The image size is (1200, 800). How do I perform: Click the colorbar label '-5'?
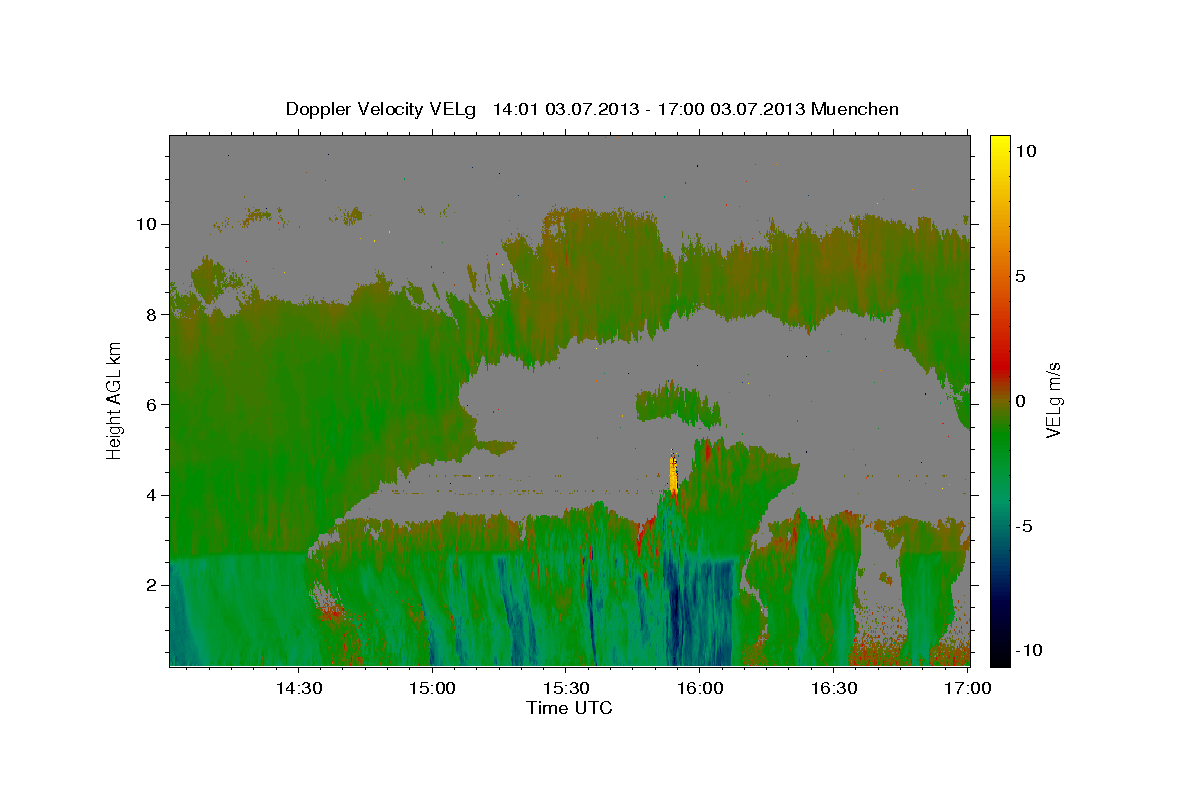(x=1024, y=526)
